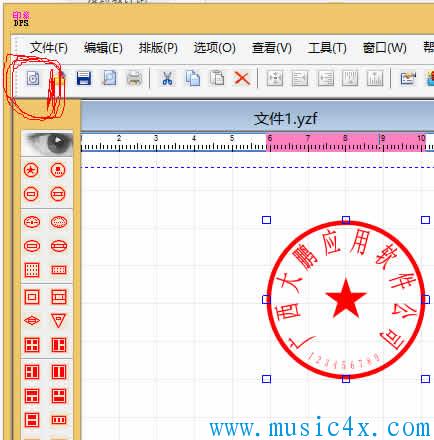Click the Paste clipboard icon

point(217,79)
